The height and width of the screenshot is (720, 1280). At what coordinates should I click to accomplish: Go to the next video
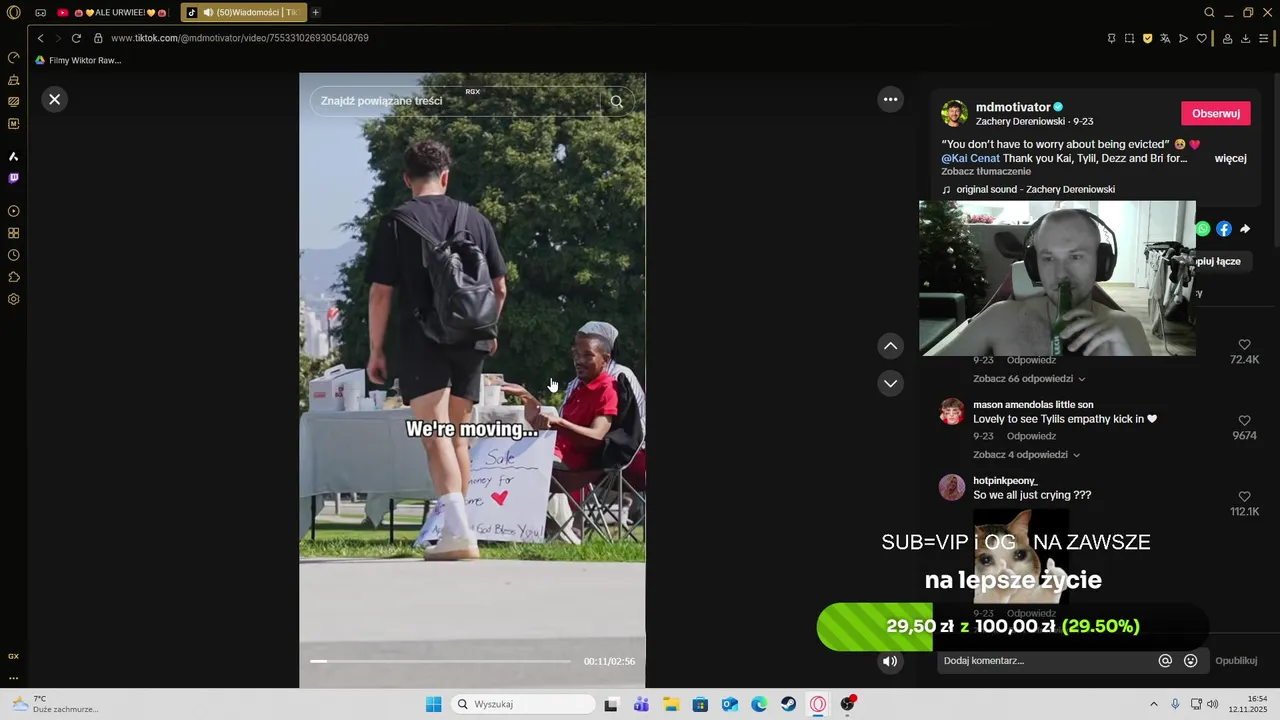(x=890, y=383)
